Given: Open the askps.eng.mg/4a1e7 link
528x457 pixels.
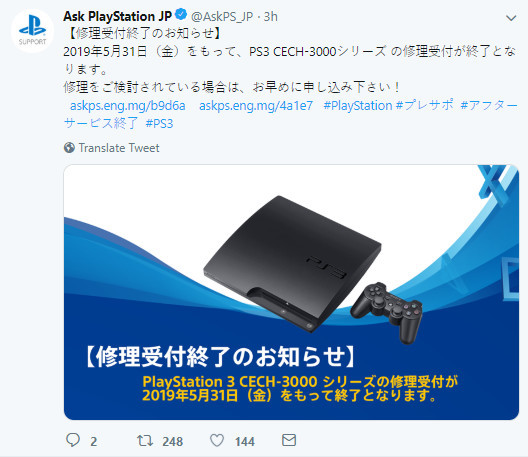Looking at the screenshot, I should (256, 106).
